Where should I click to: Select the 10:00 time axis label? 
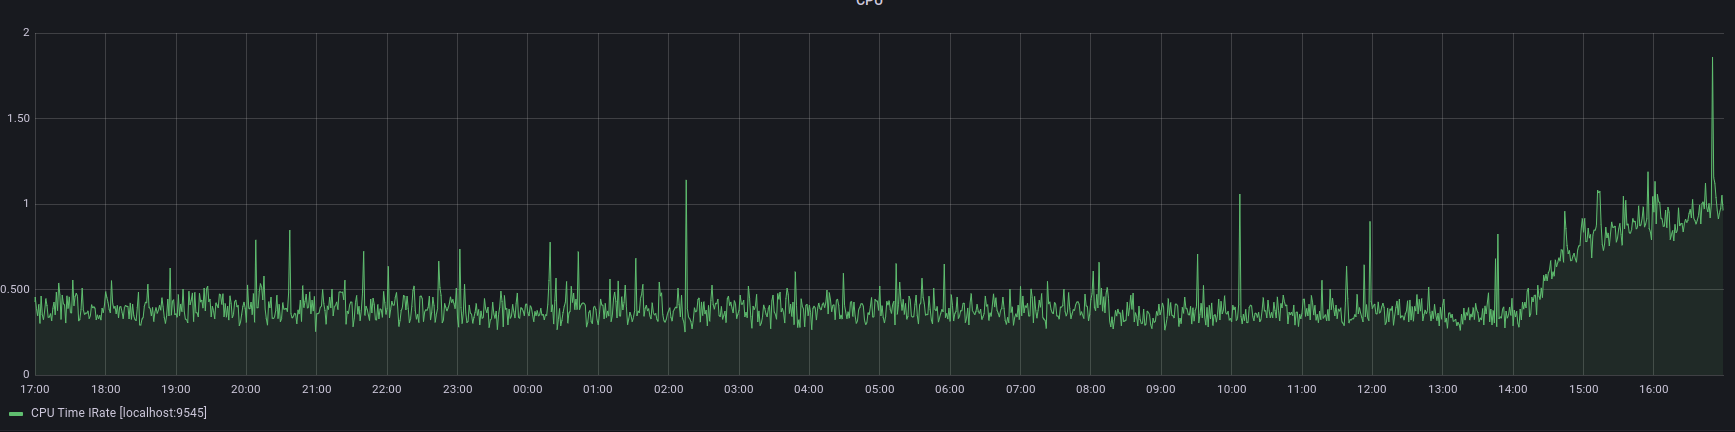pos(1231,389)
